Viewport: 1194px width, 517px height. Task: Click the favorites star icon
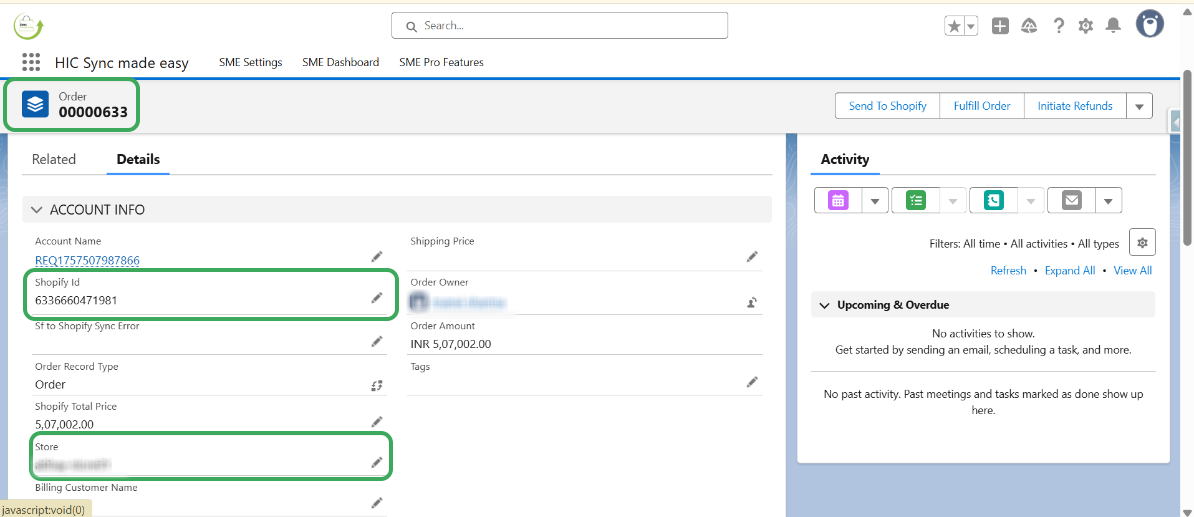click(x=954, y=26)
